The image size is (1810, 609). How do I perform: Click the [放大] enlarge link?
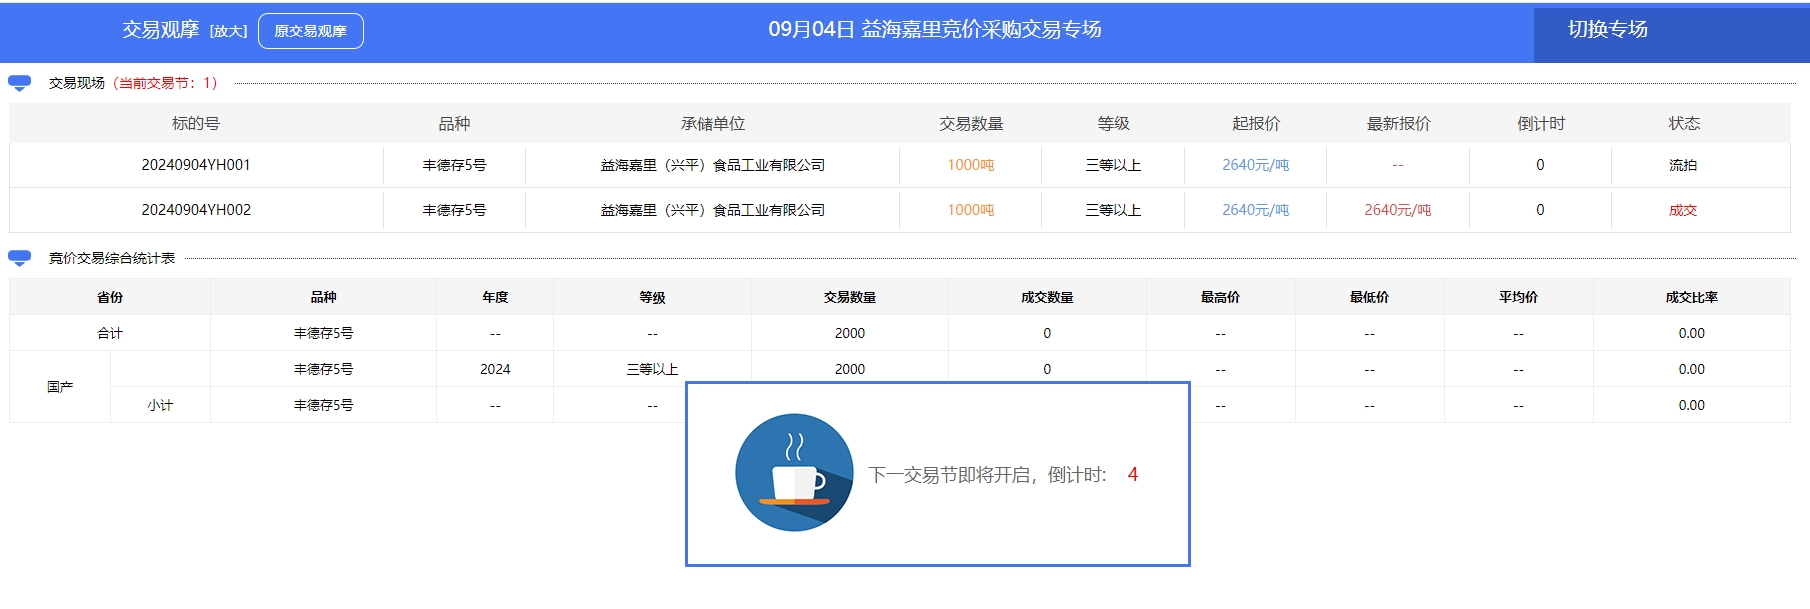pyautogui.click(x=229, y=31)
